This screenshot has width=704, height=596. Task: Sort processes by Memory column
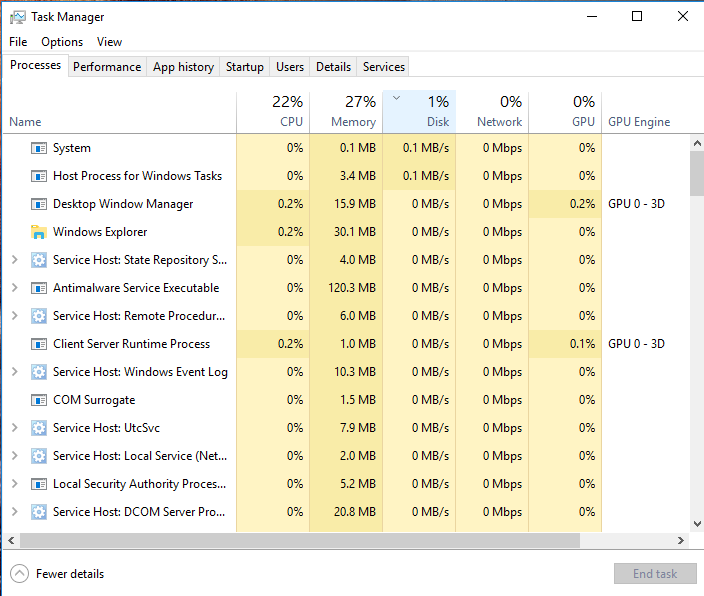(x=346, y=111)
